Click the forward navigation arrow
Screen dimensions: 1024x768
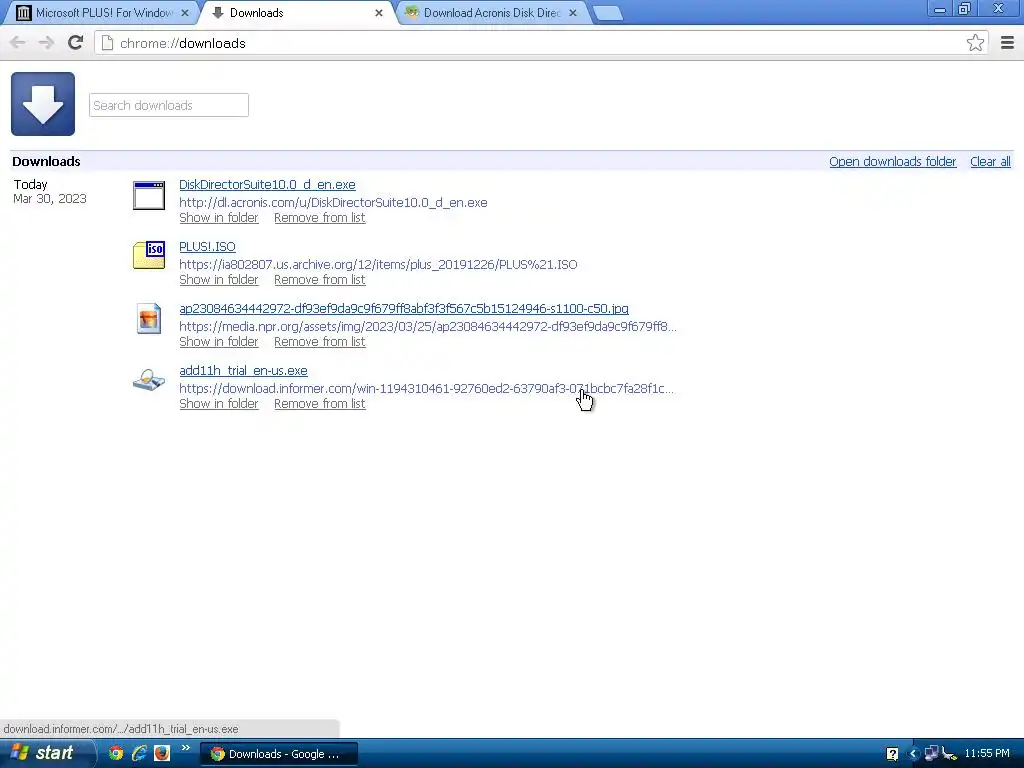pyautogui.click(x=46, y=43)
